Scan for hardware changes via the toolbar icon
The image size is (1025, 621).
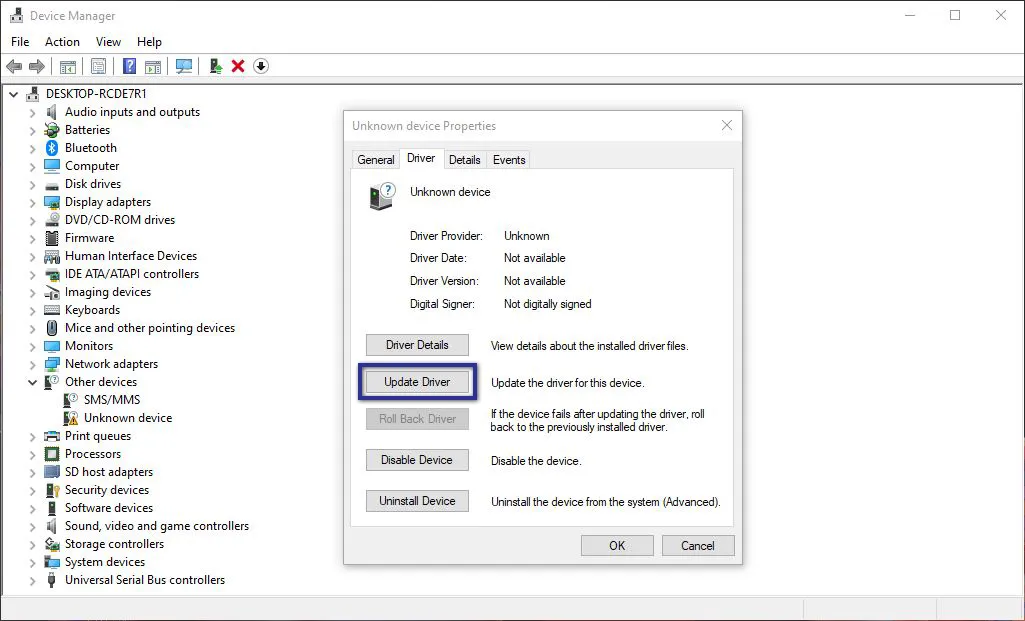[x=185, y=66]
